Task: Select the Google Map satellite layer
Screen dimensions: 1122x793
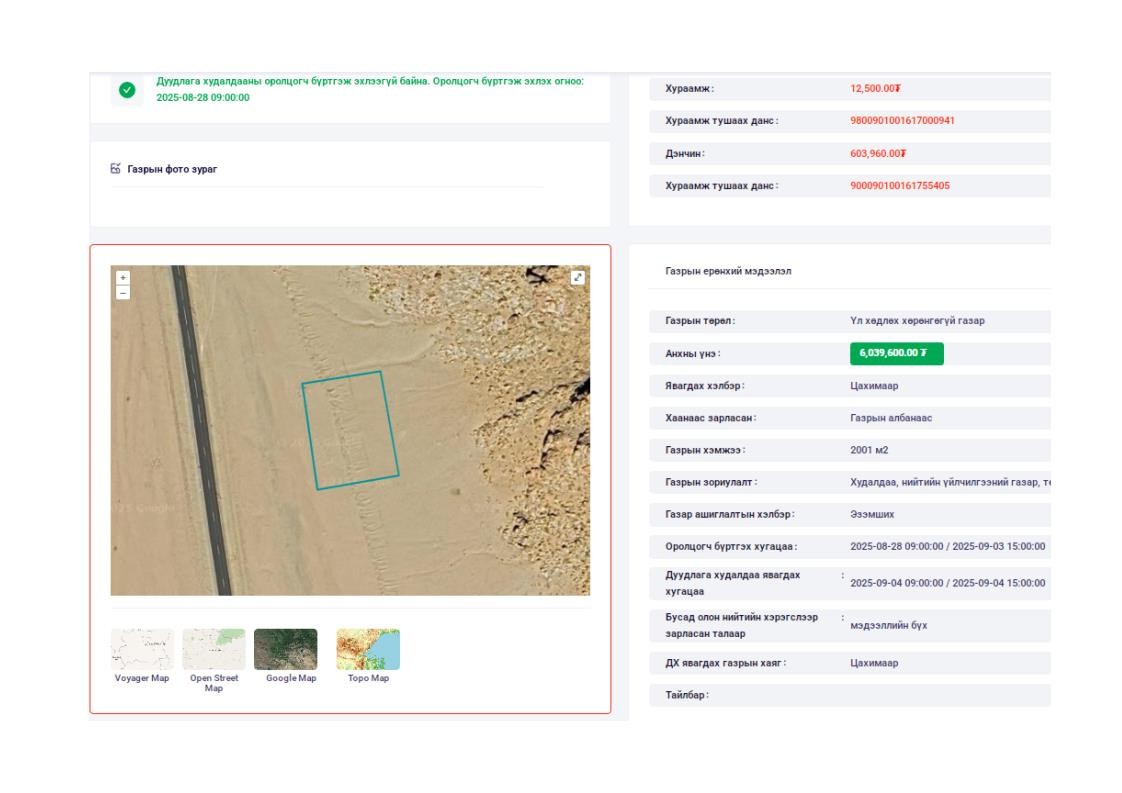Action: (286, 650)
